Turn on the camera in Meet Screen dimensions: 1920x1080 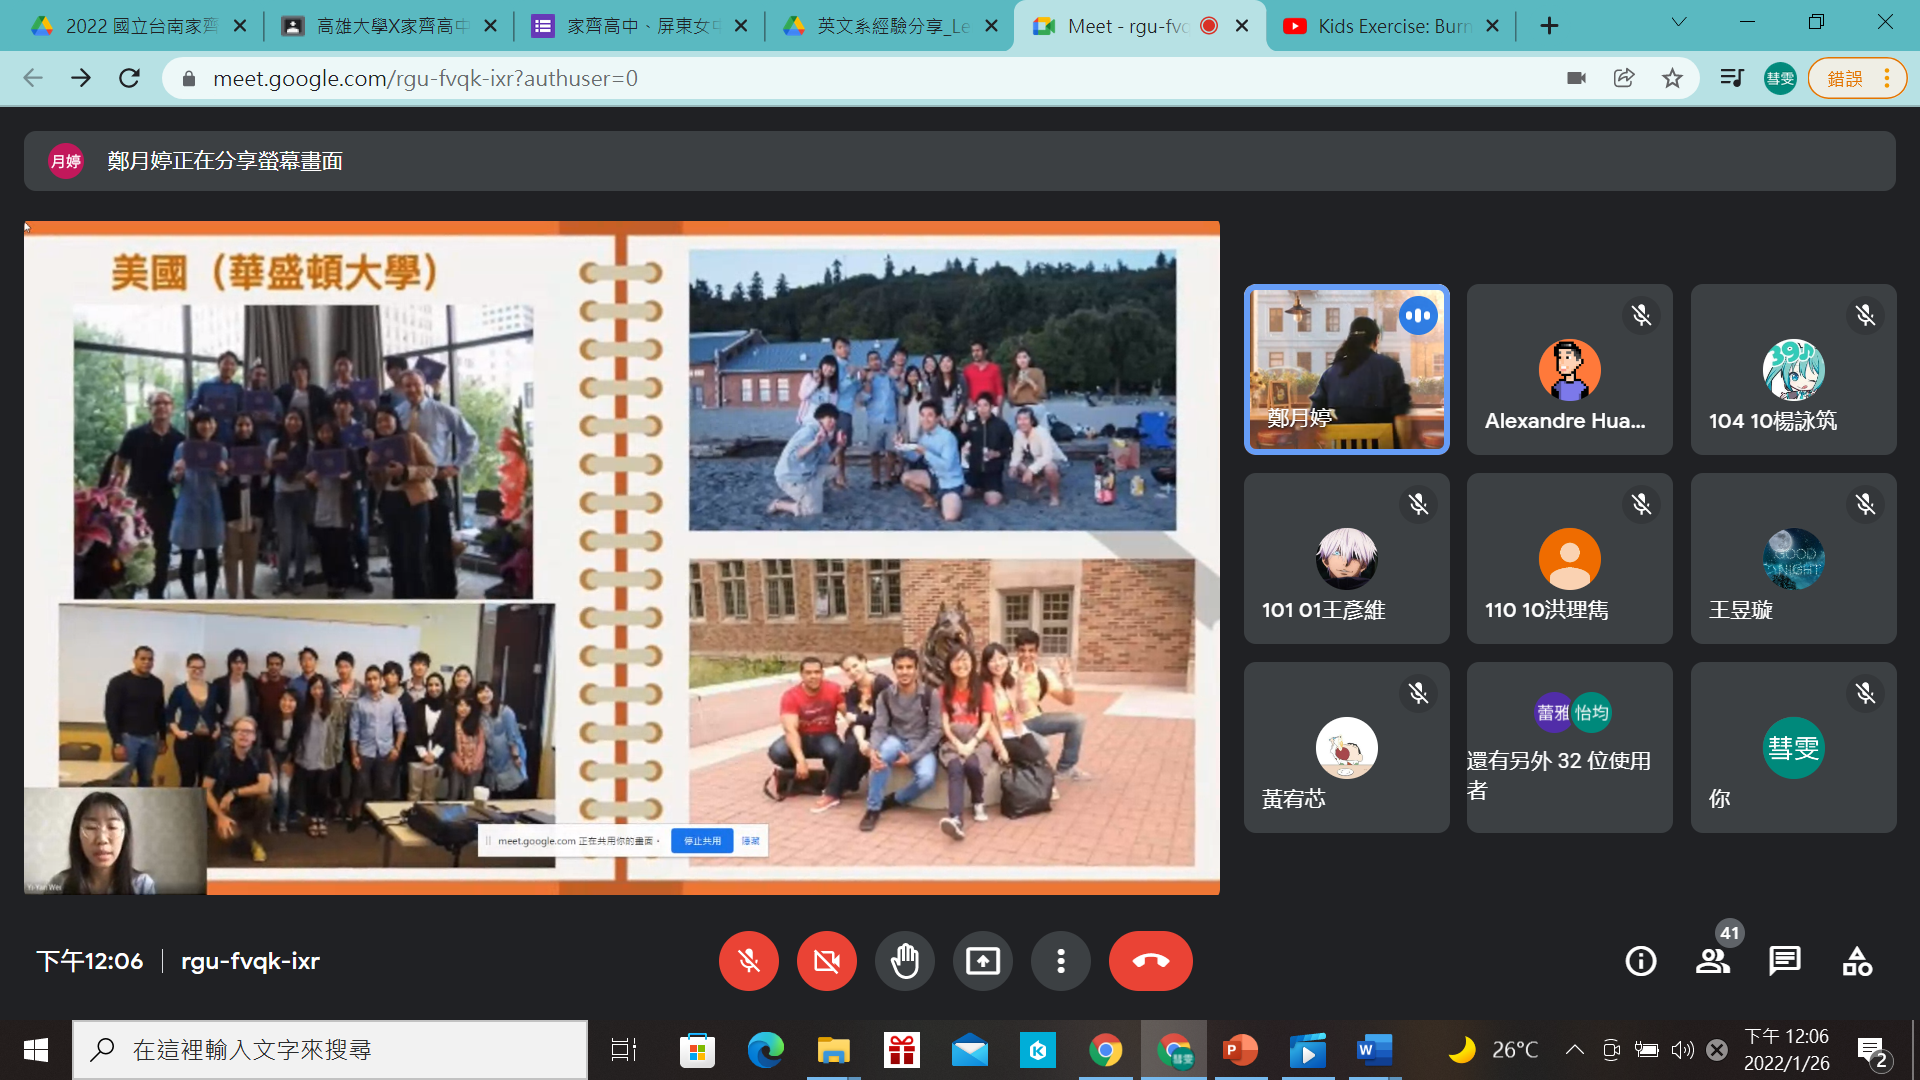(826, 961)
